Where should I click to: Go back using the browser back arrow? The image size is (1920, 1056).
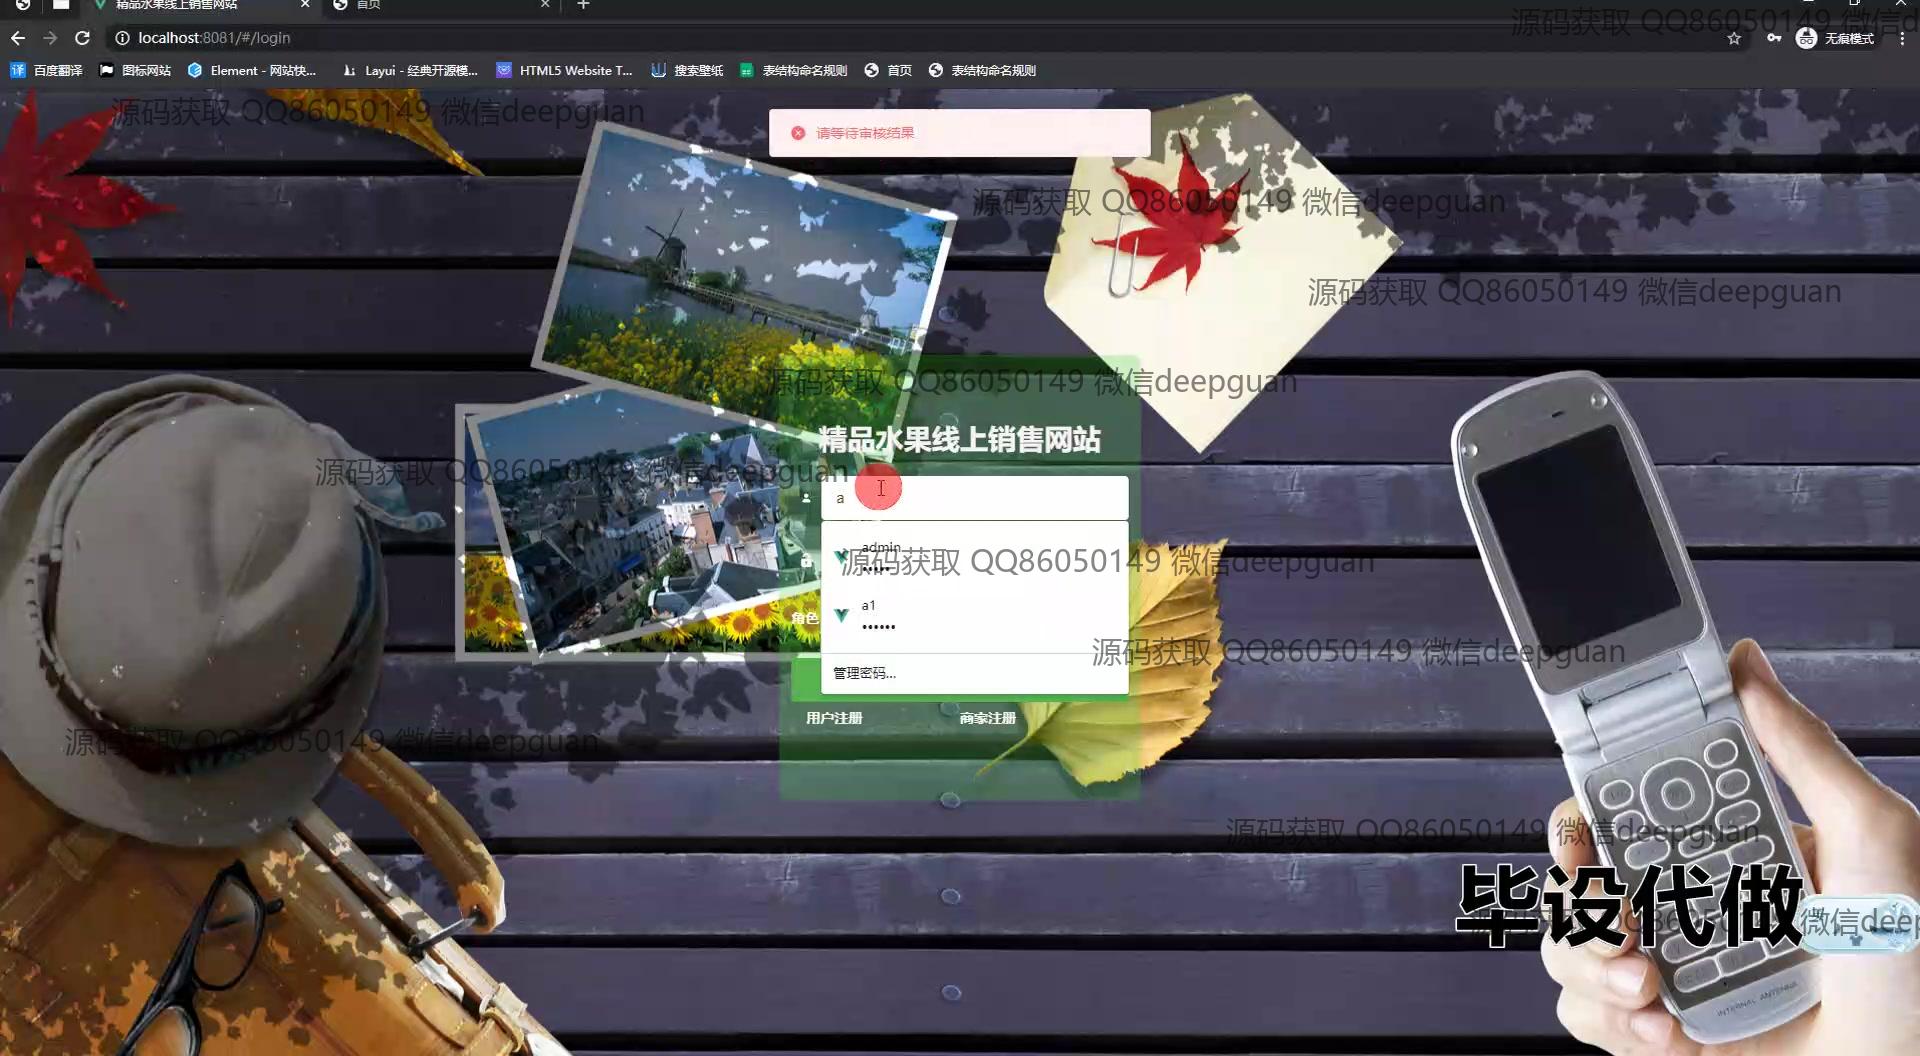pyautogui.click(x=18, y=38)
